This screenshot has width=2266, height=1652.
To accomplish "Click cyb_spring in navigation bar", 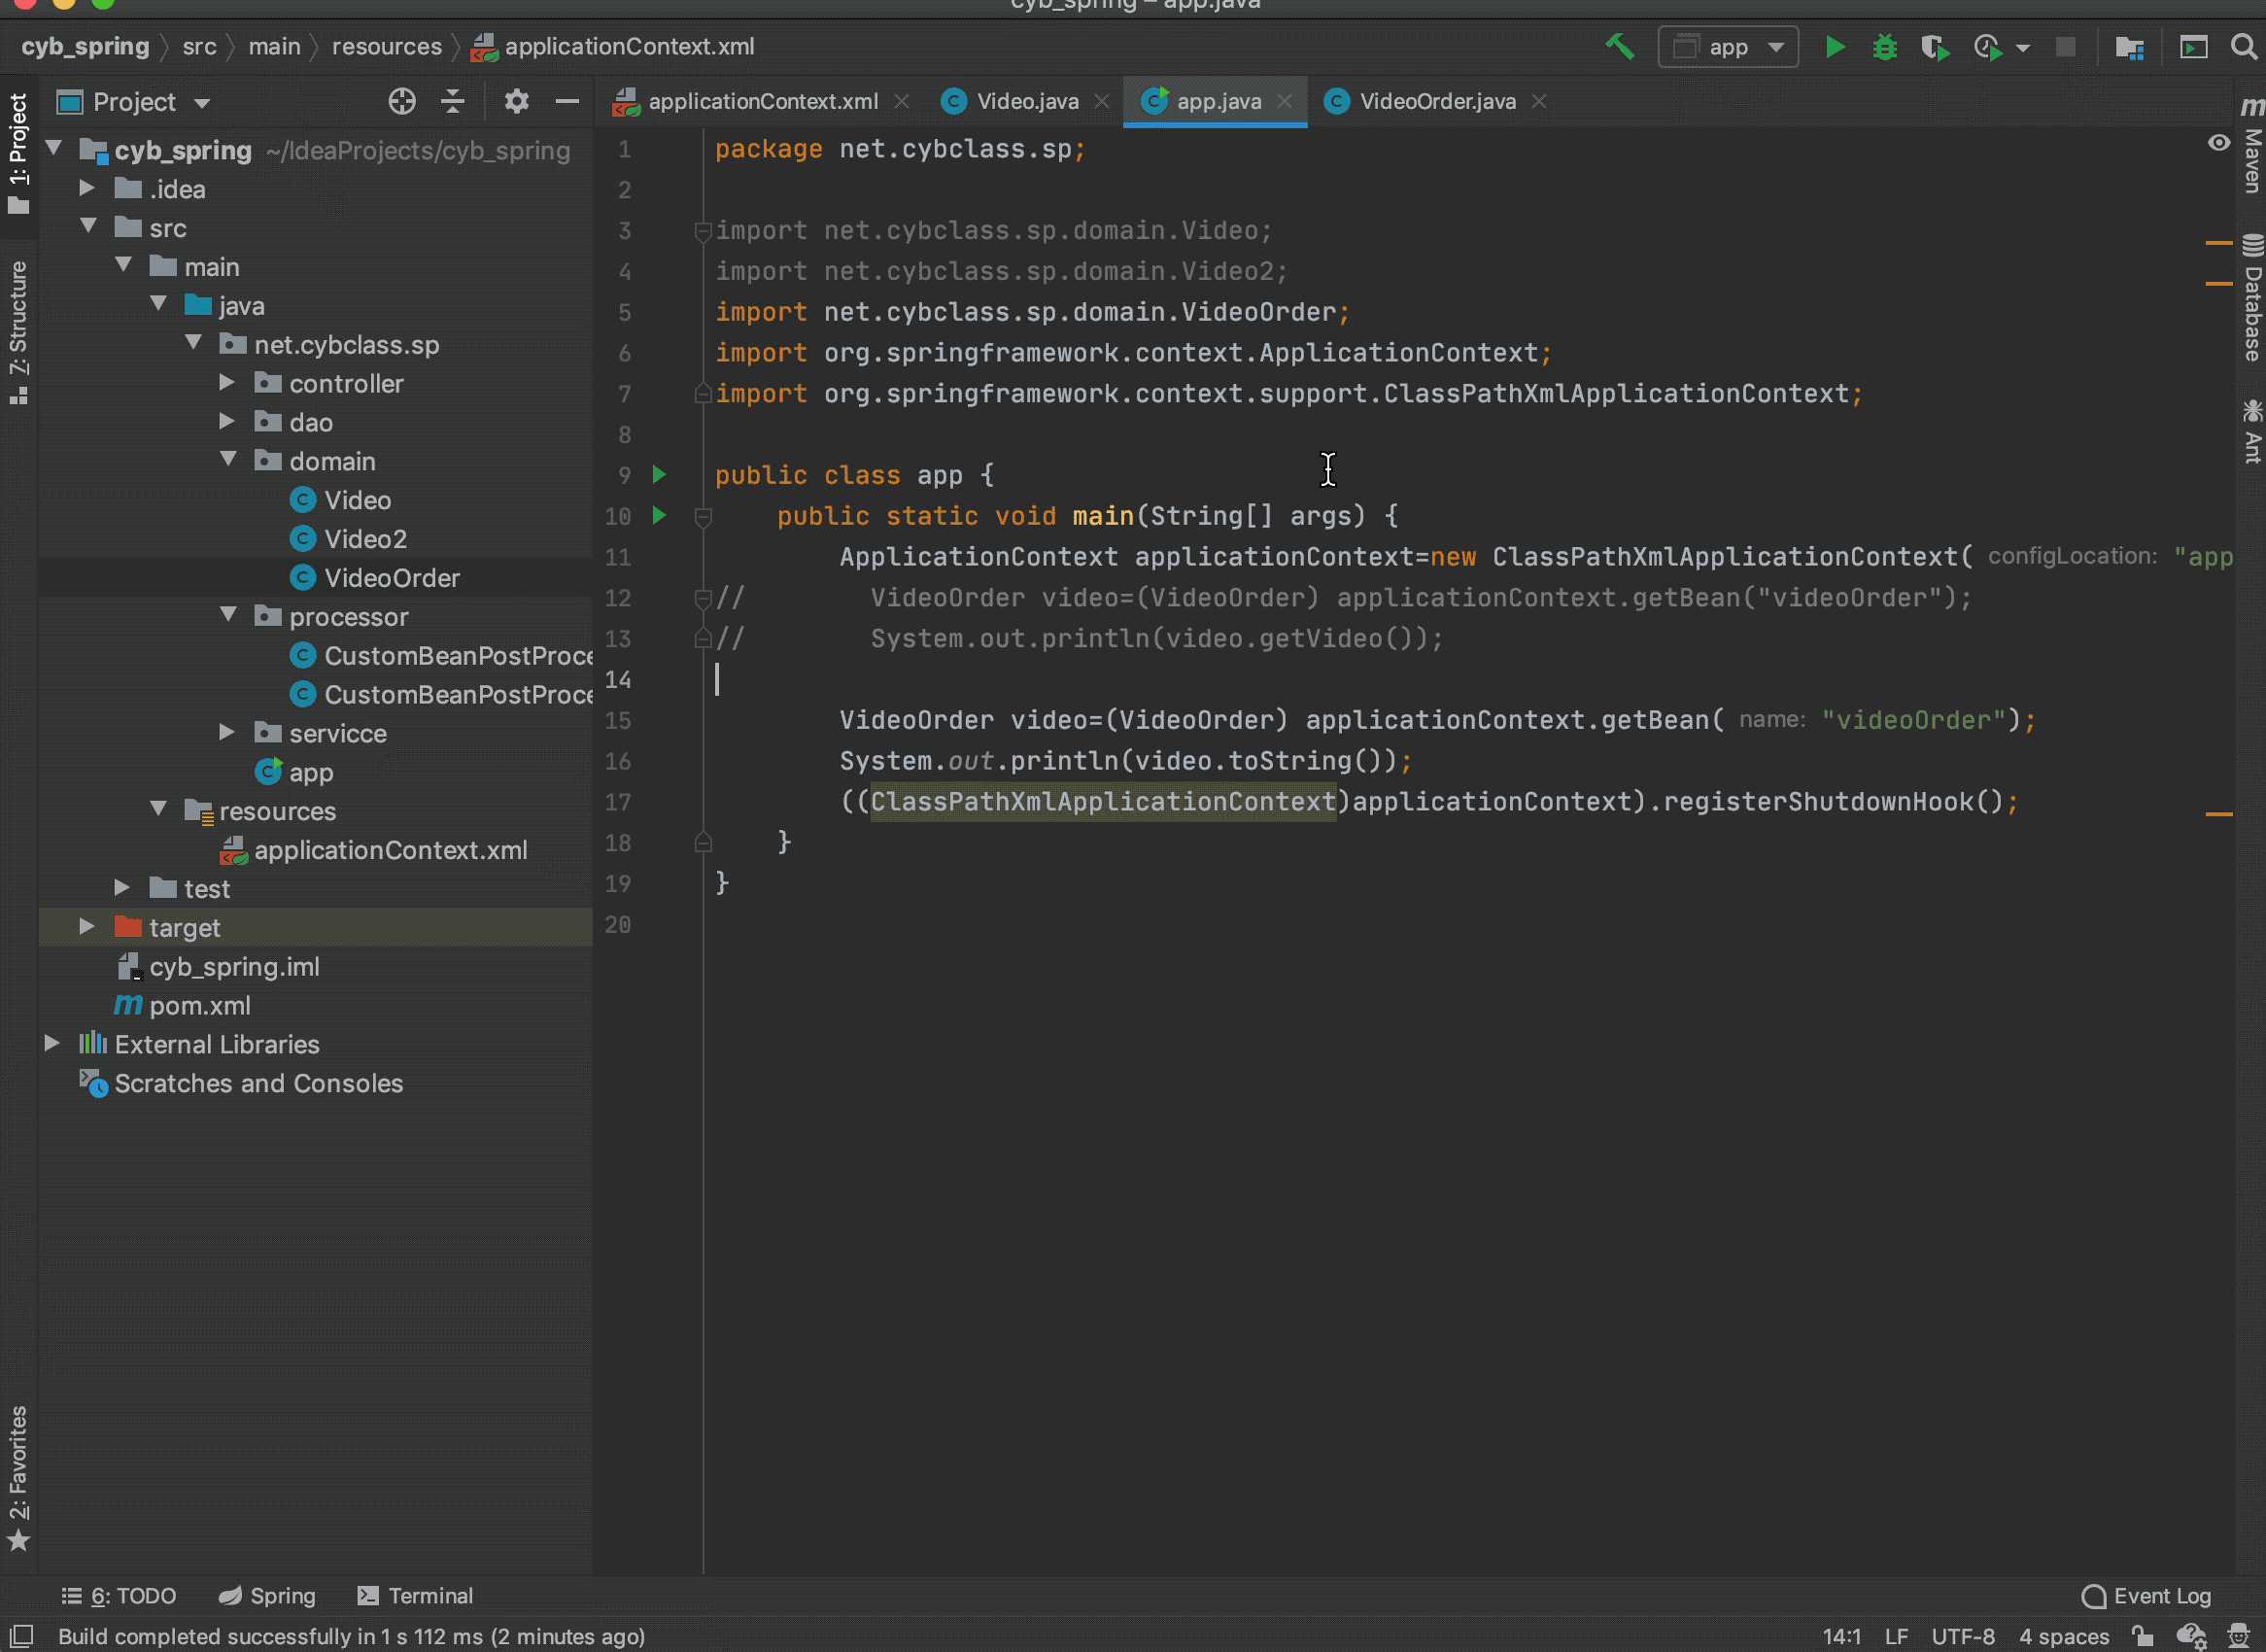I will (85, 47).
